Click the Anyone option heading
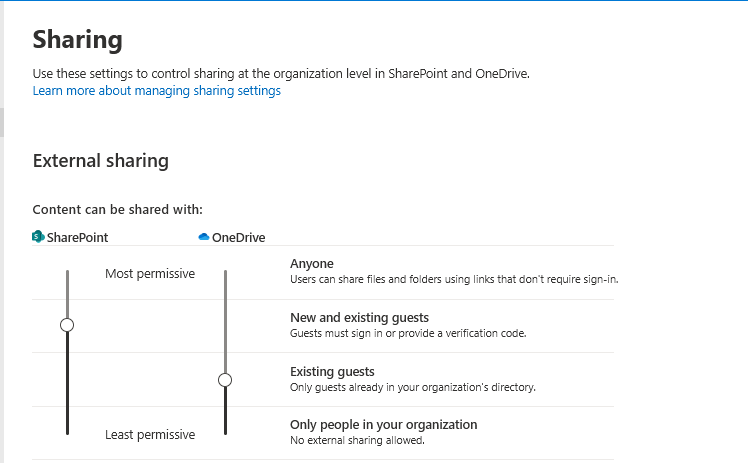This screenshot has width=748, height=463. point(312,264)
